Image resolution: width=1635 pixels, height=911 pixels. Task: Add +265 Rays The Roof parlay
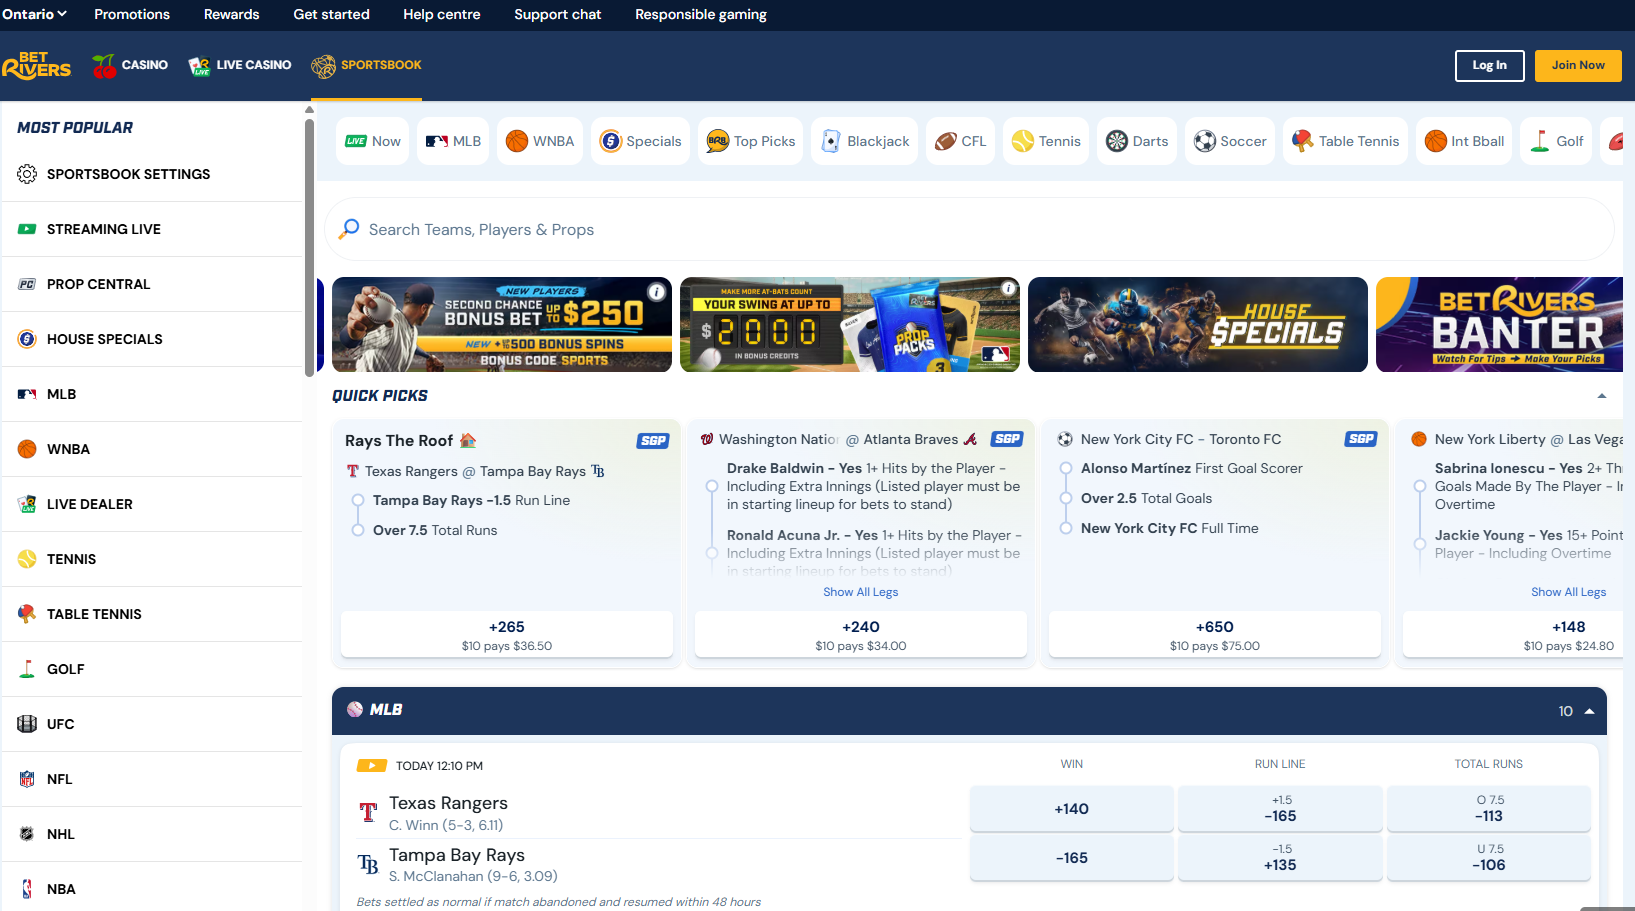point(507,635)
